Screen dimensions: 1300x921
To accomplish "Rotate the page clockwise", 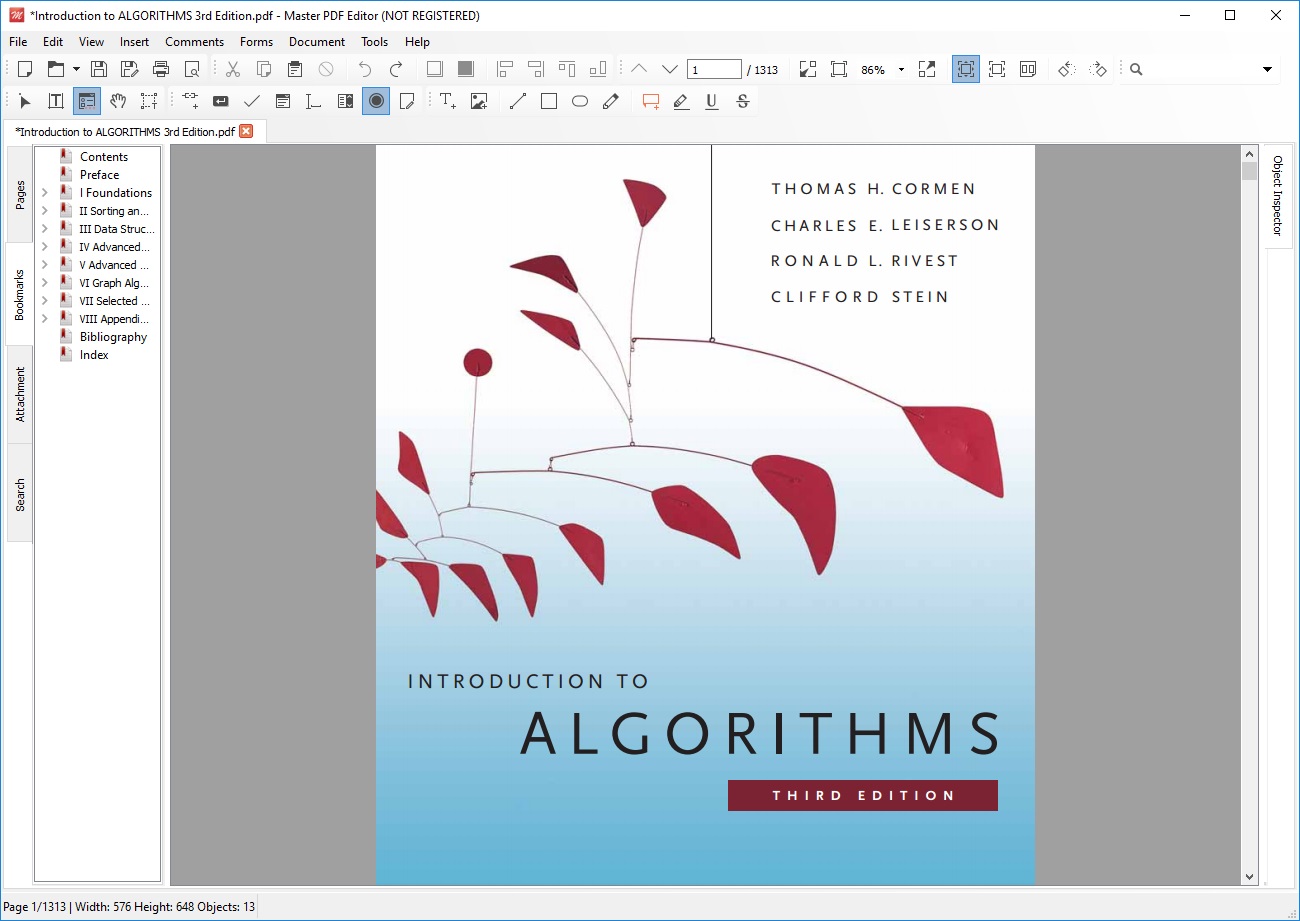I will click(1098, 69).
